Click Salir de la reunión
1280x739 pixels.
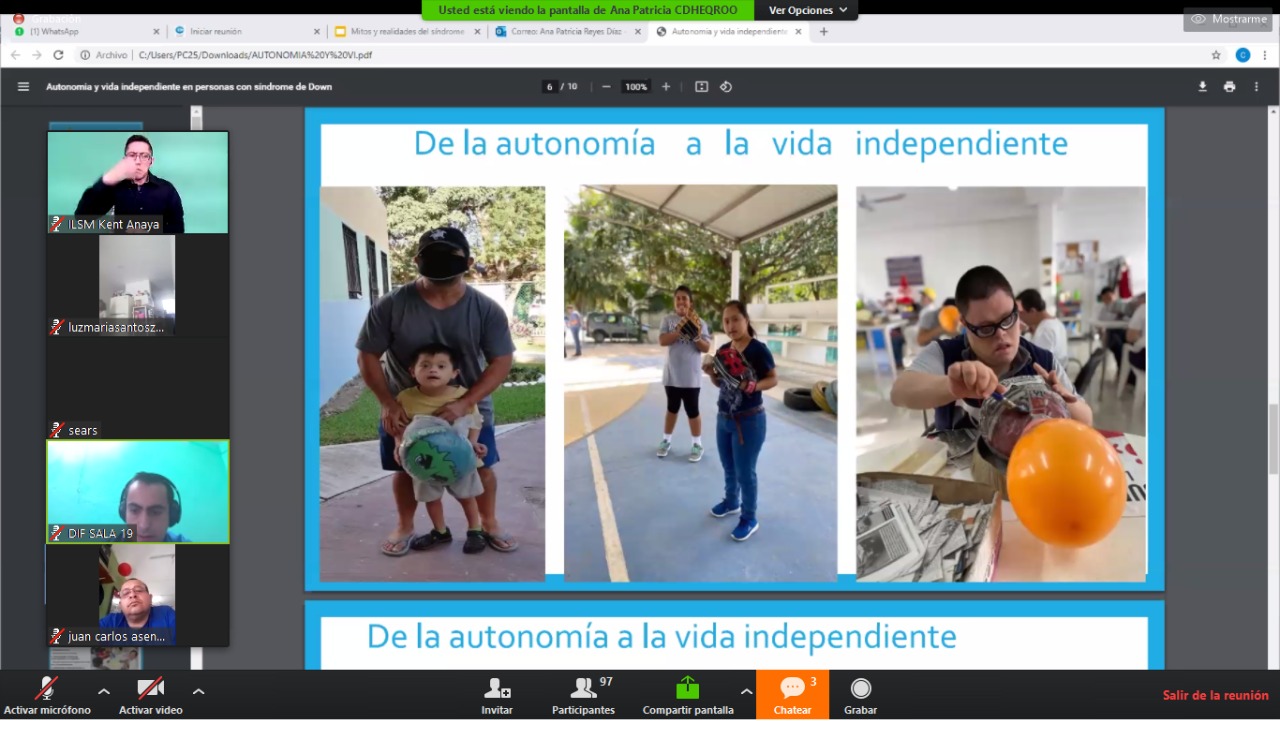[1215, 695]
